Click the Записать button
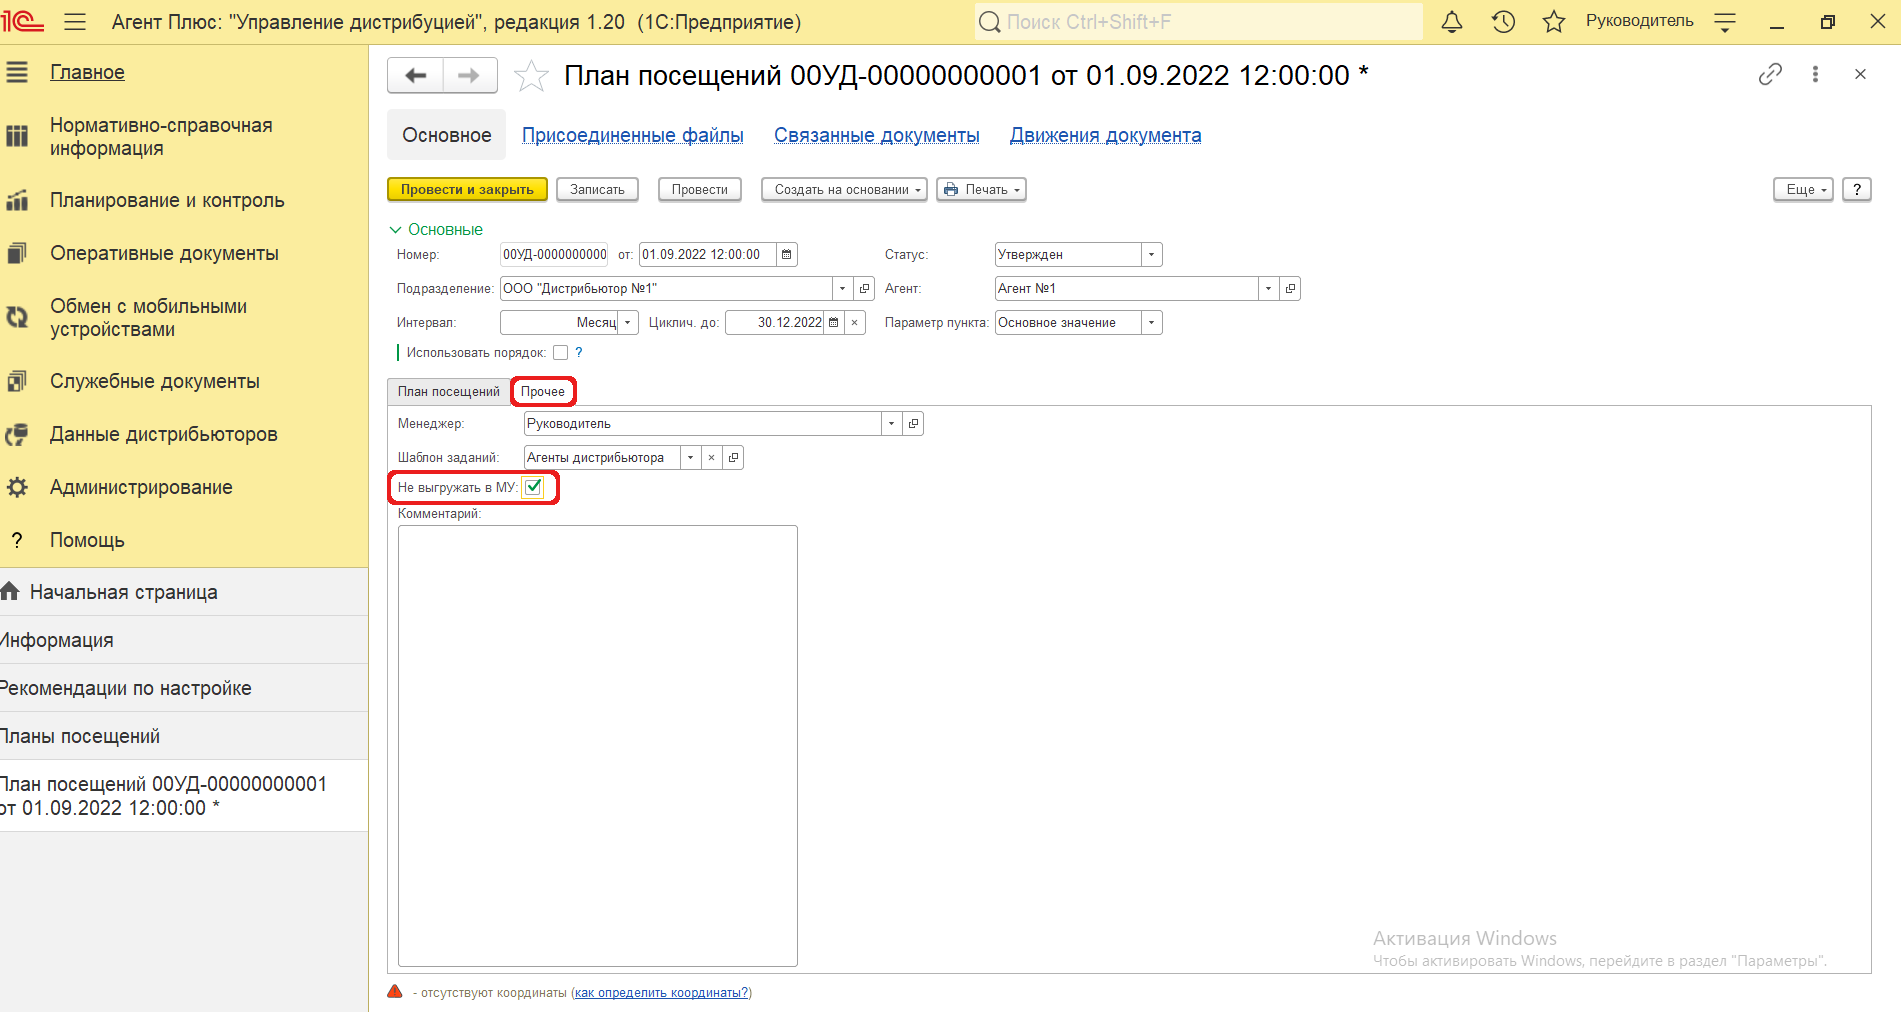The width and height of the screenshot is (1901, 1012). 597,189
